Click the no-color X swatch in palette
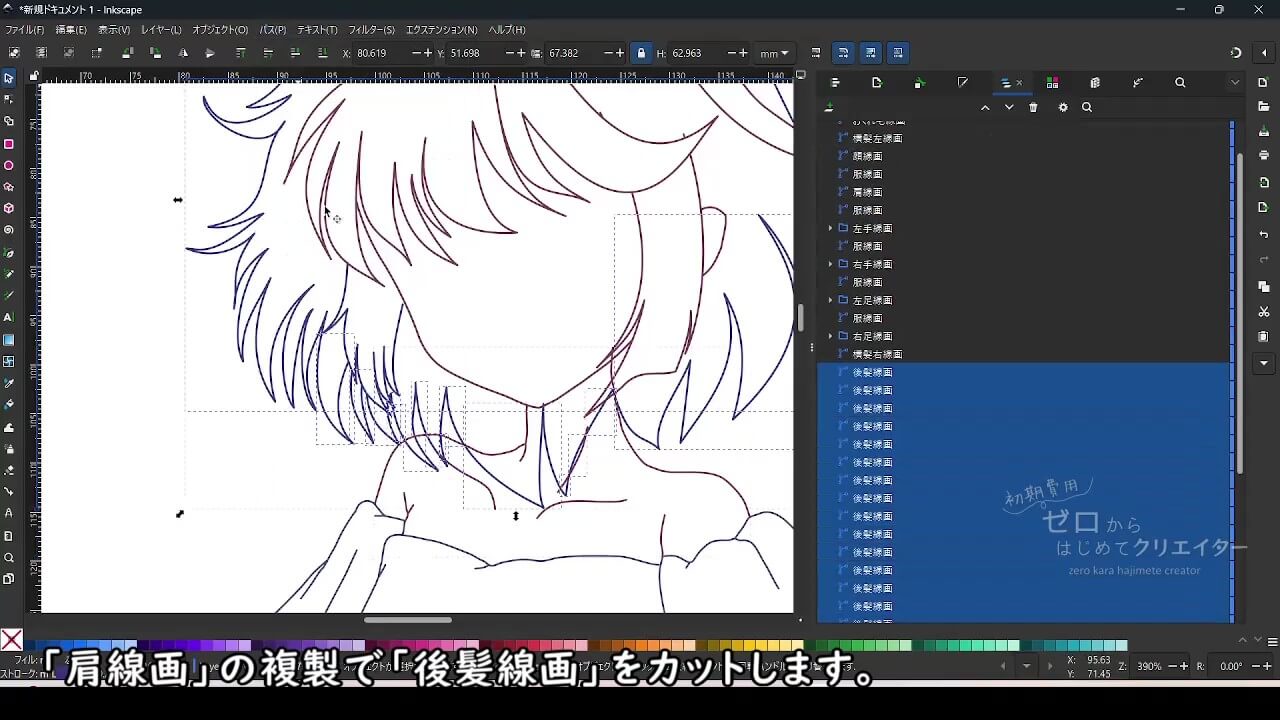Image resolution: width=1280 pixels, height=720 pixels. 11,640
